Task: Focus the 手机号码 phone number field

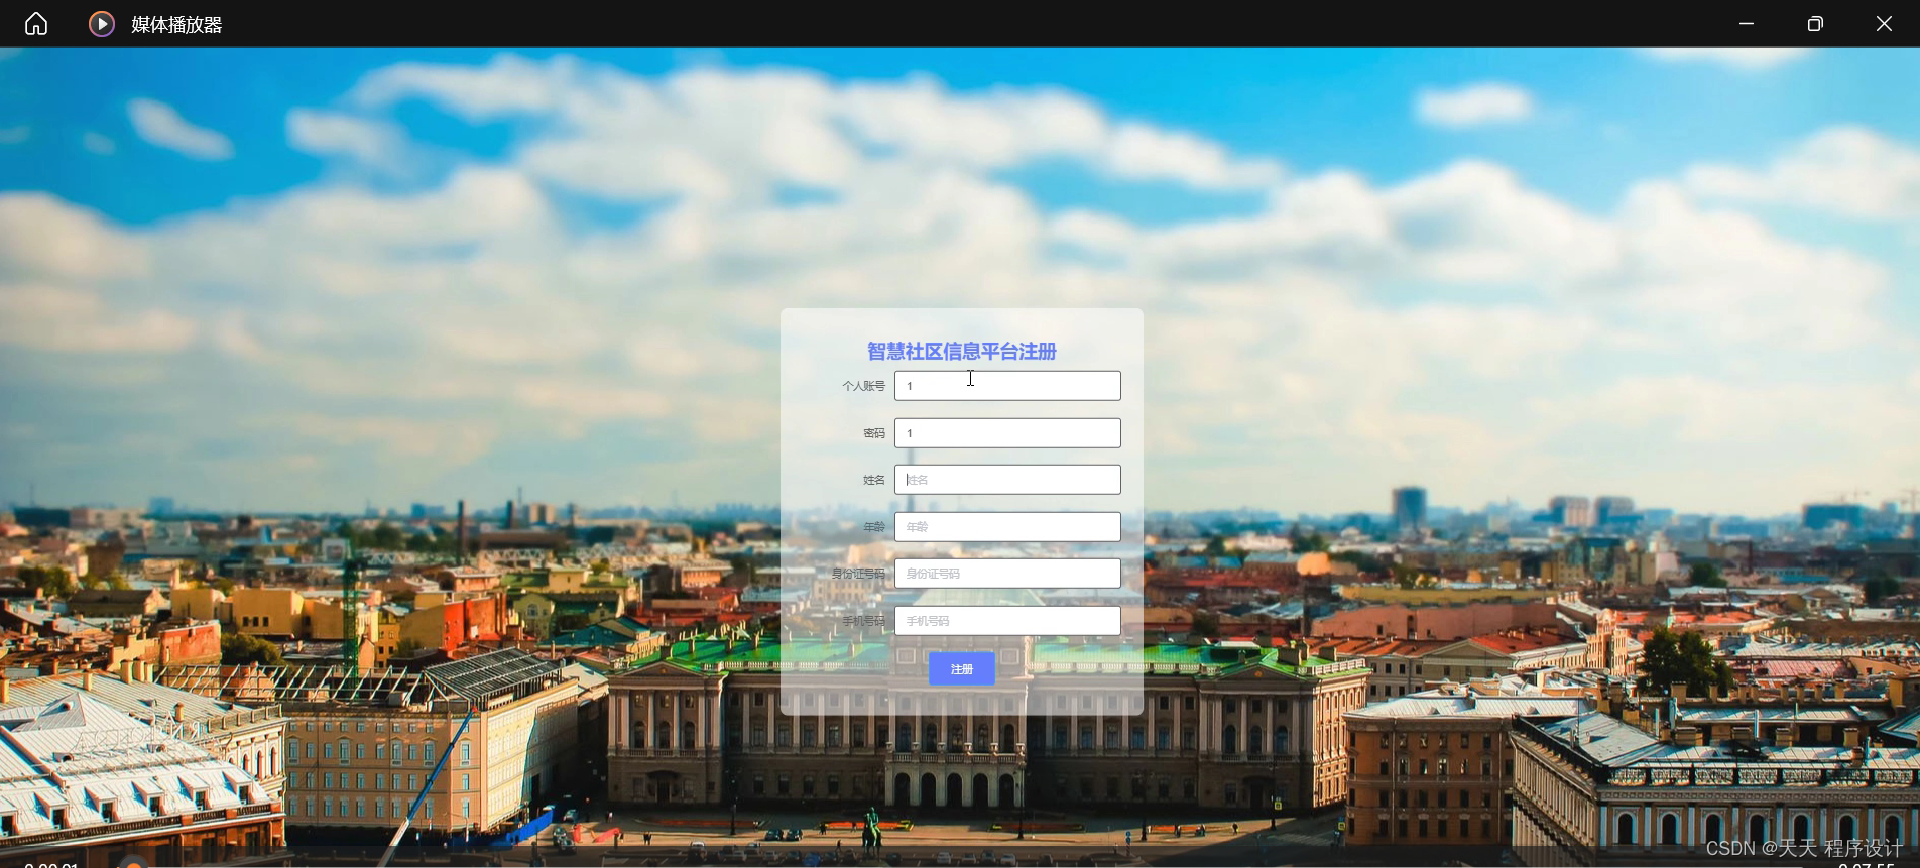Action: pyautogui.click(x=1007, y=621)
